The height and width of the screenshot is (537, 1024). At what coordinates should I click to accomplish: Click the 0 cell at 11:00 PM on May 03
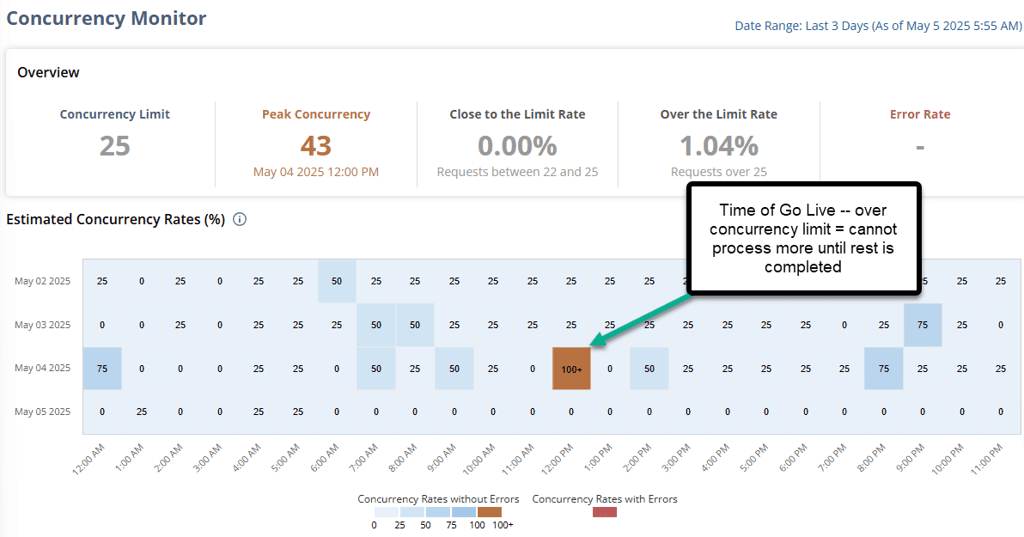point(1000,325)
